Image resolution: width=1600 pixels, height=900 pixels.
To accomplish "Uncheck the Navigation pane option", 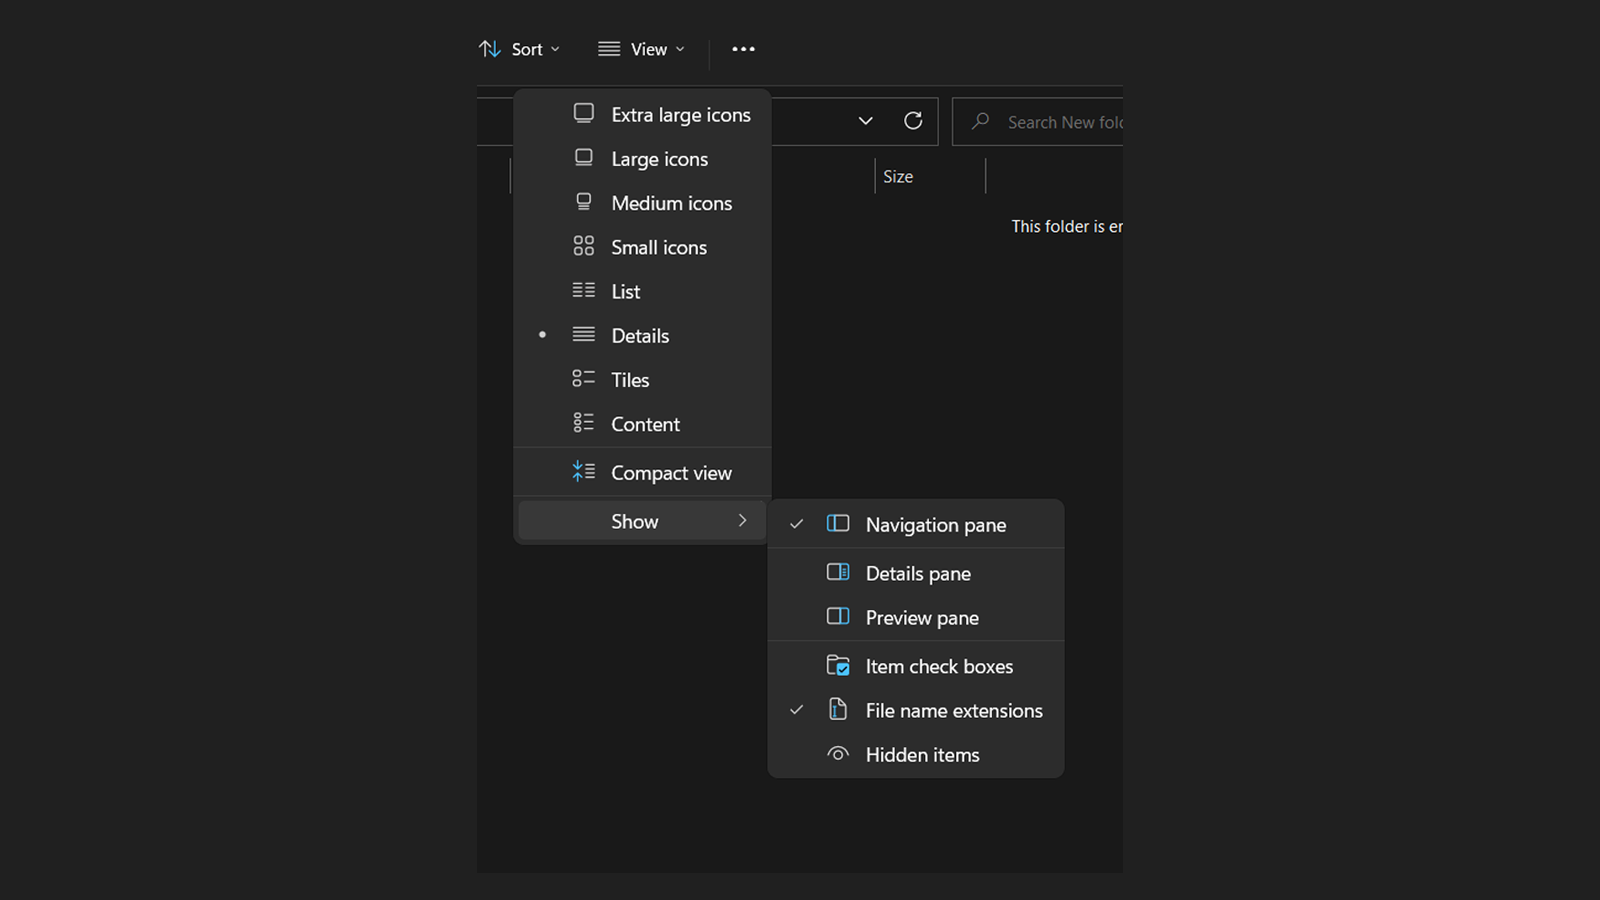I will [x=916, y=524].
